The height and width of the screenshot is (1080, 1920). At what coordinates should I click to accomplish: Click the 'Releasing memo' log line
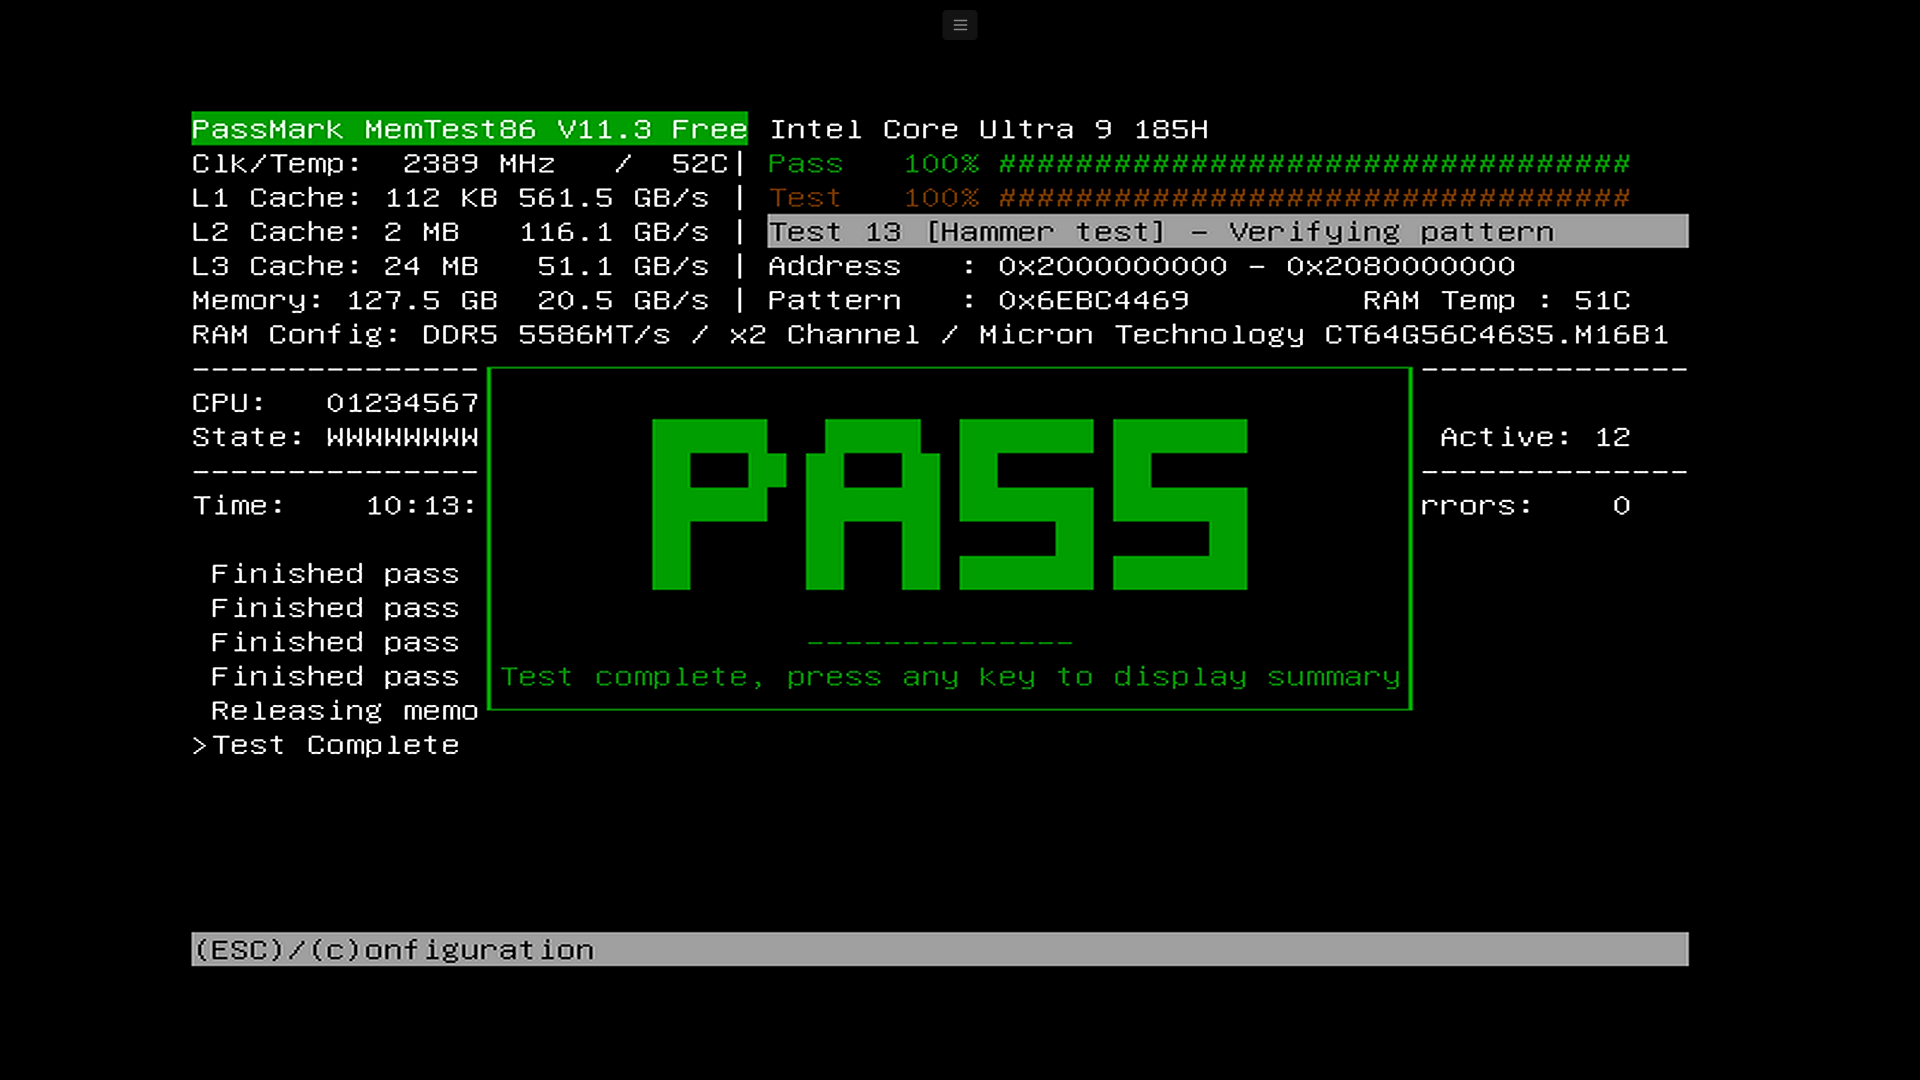[343, 711]
